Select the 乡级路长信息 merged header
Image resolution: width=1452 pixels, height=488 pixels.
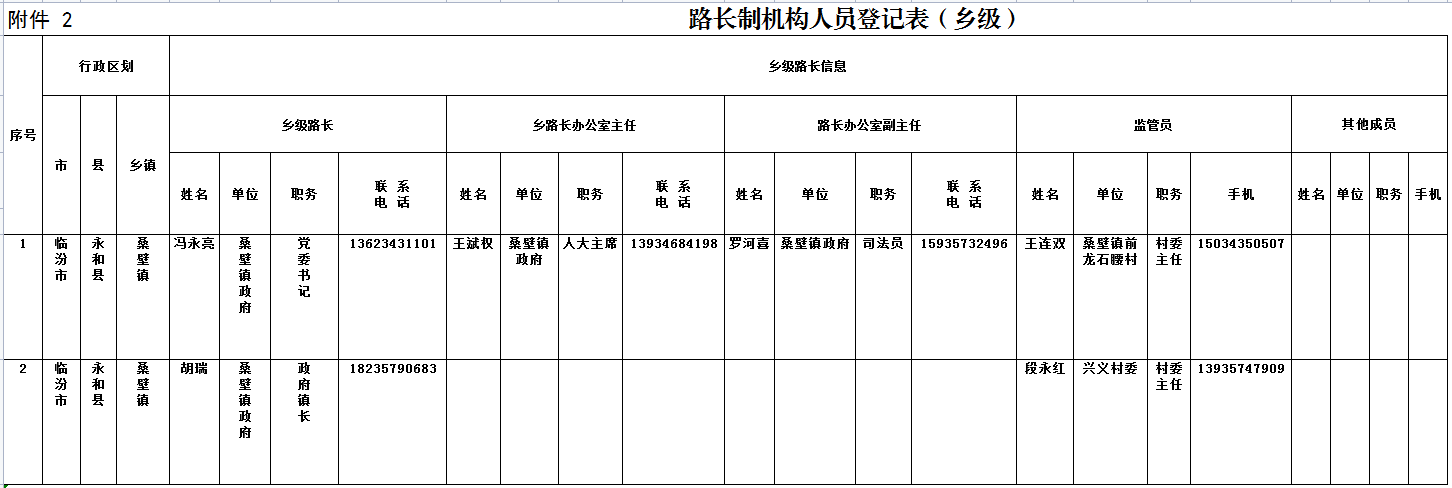[x=807, y=66]
